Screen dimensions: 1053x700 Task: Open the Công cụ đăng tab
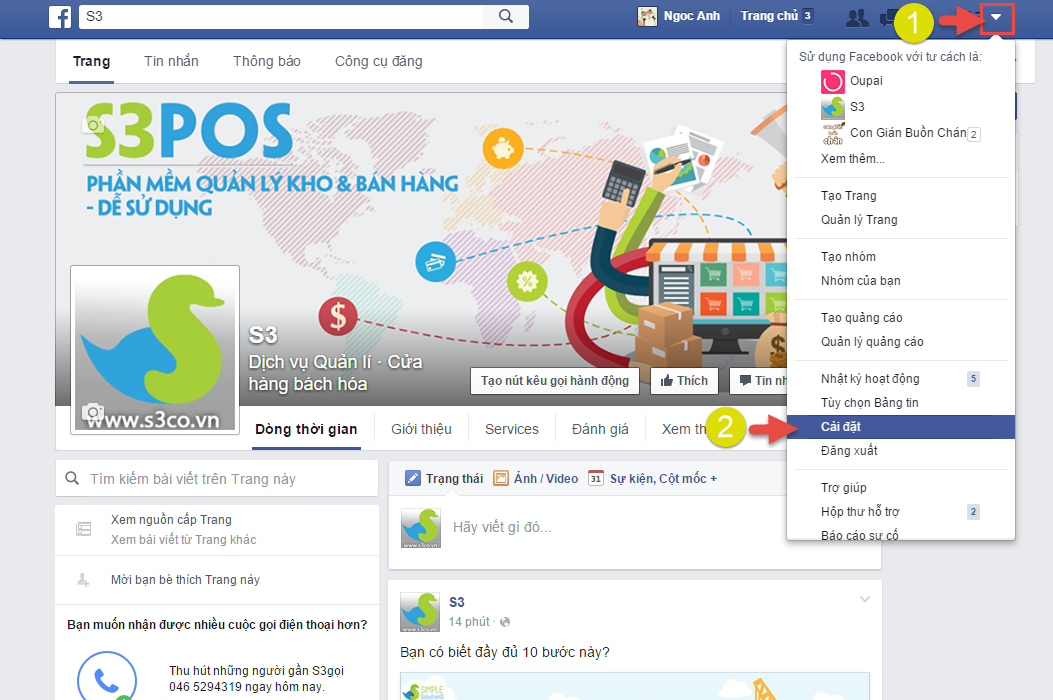click(379, 62)
